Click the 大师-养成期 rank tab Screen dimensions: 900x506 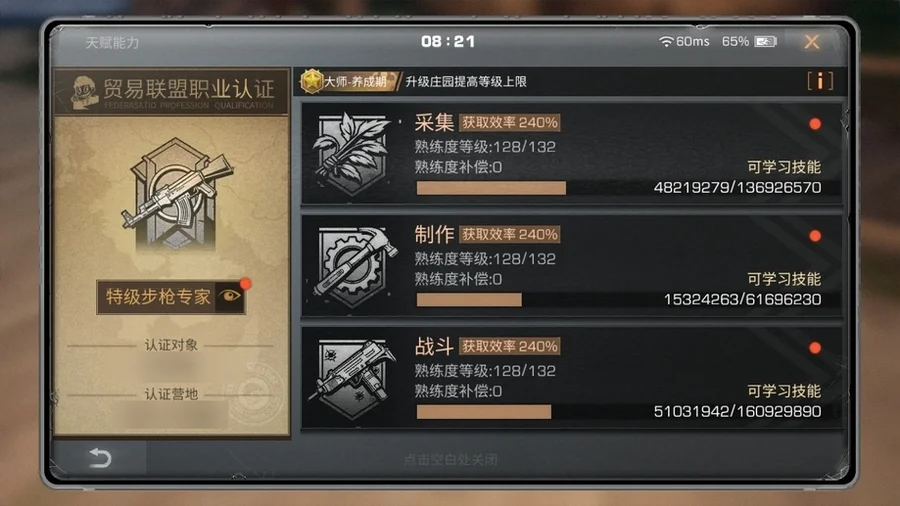point(355,81)
